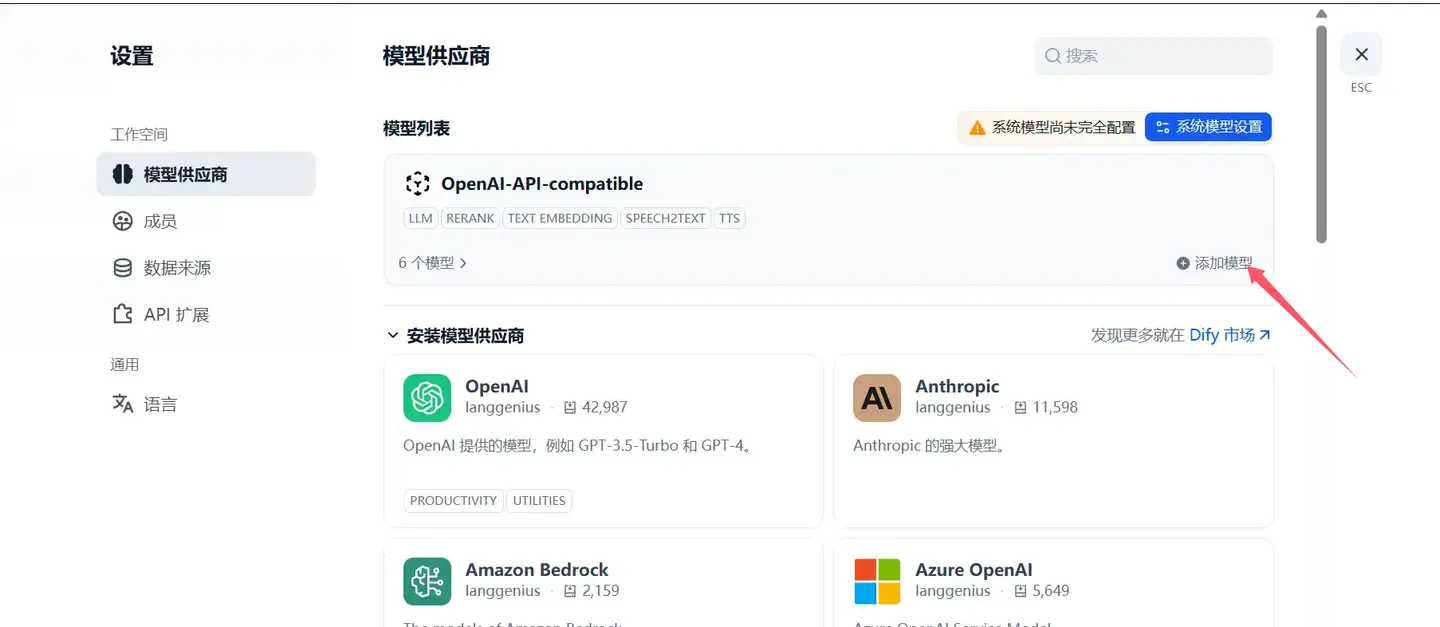Image resolution: width=1440 pixels, height=627 pixels.
Task: Click the vertical scrollbar thumb
Action: pyautogui.click(x=1321, y=134)
